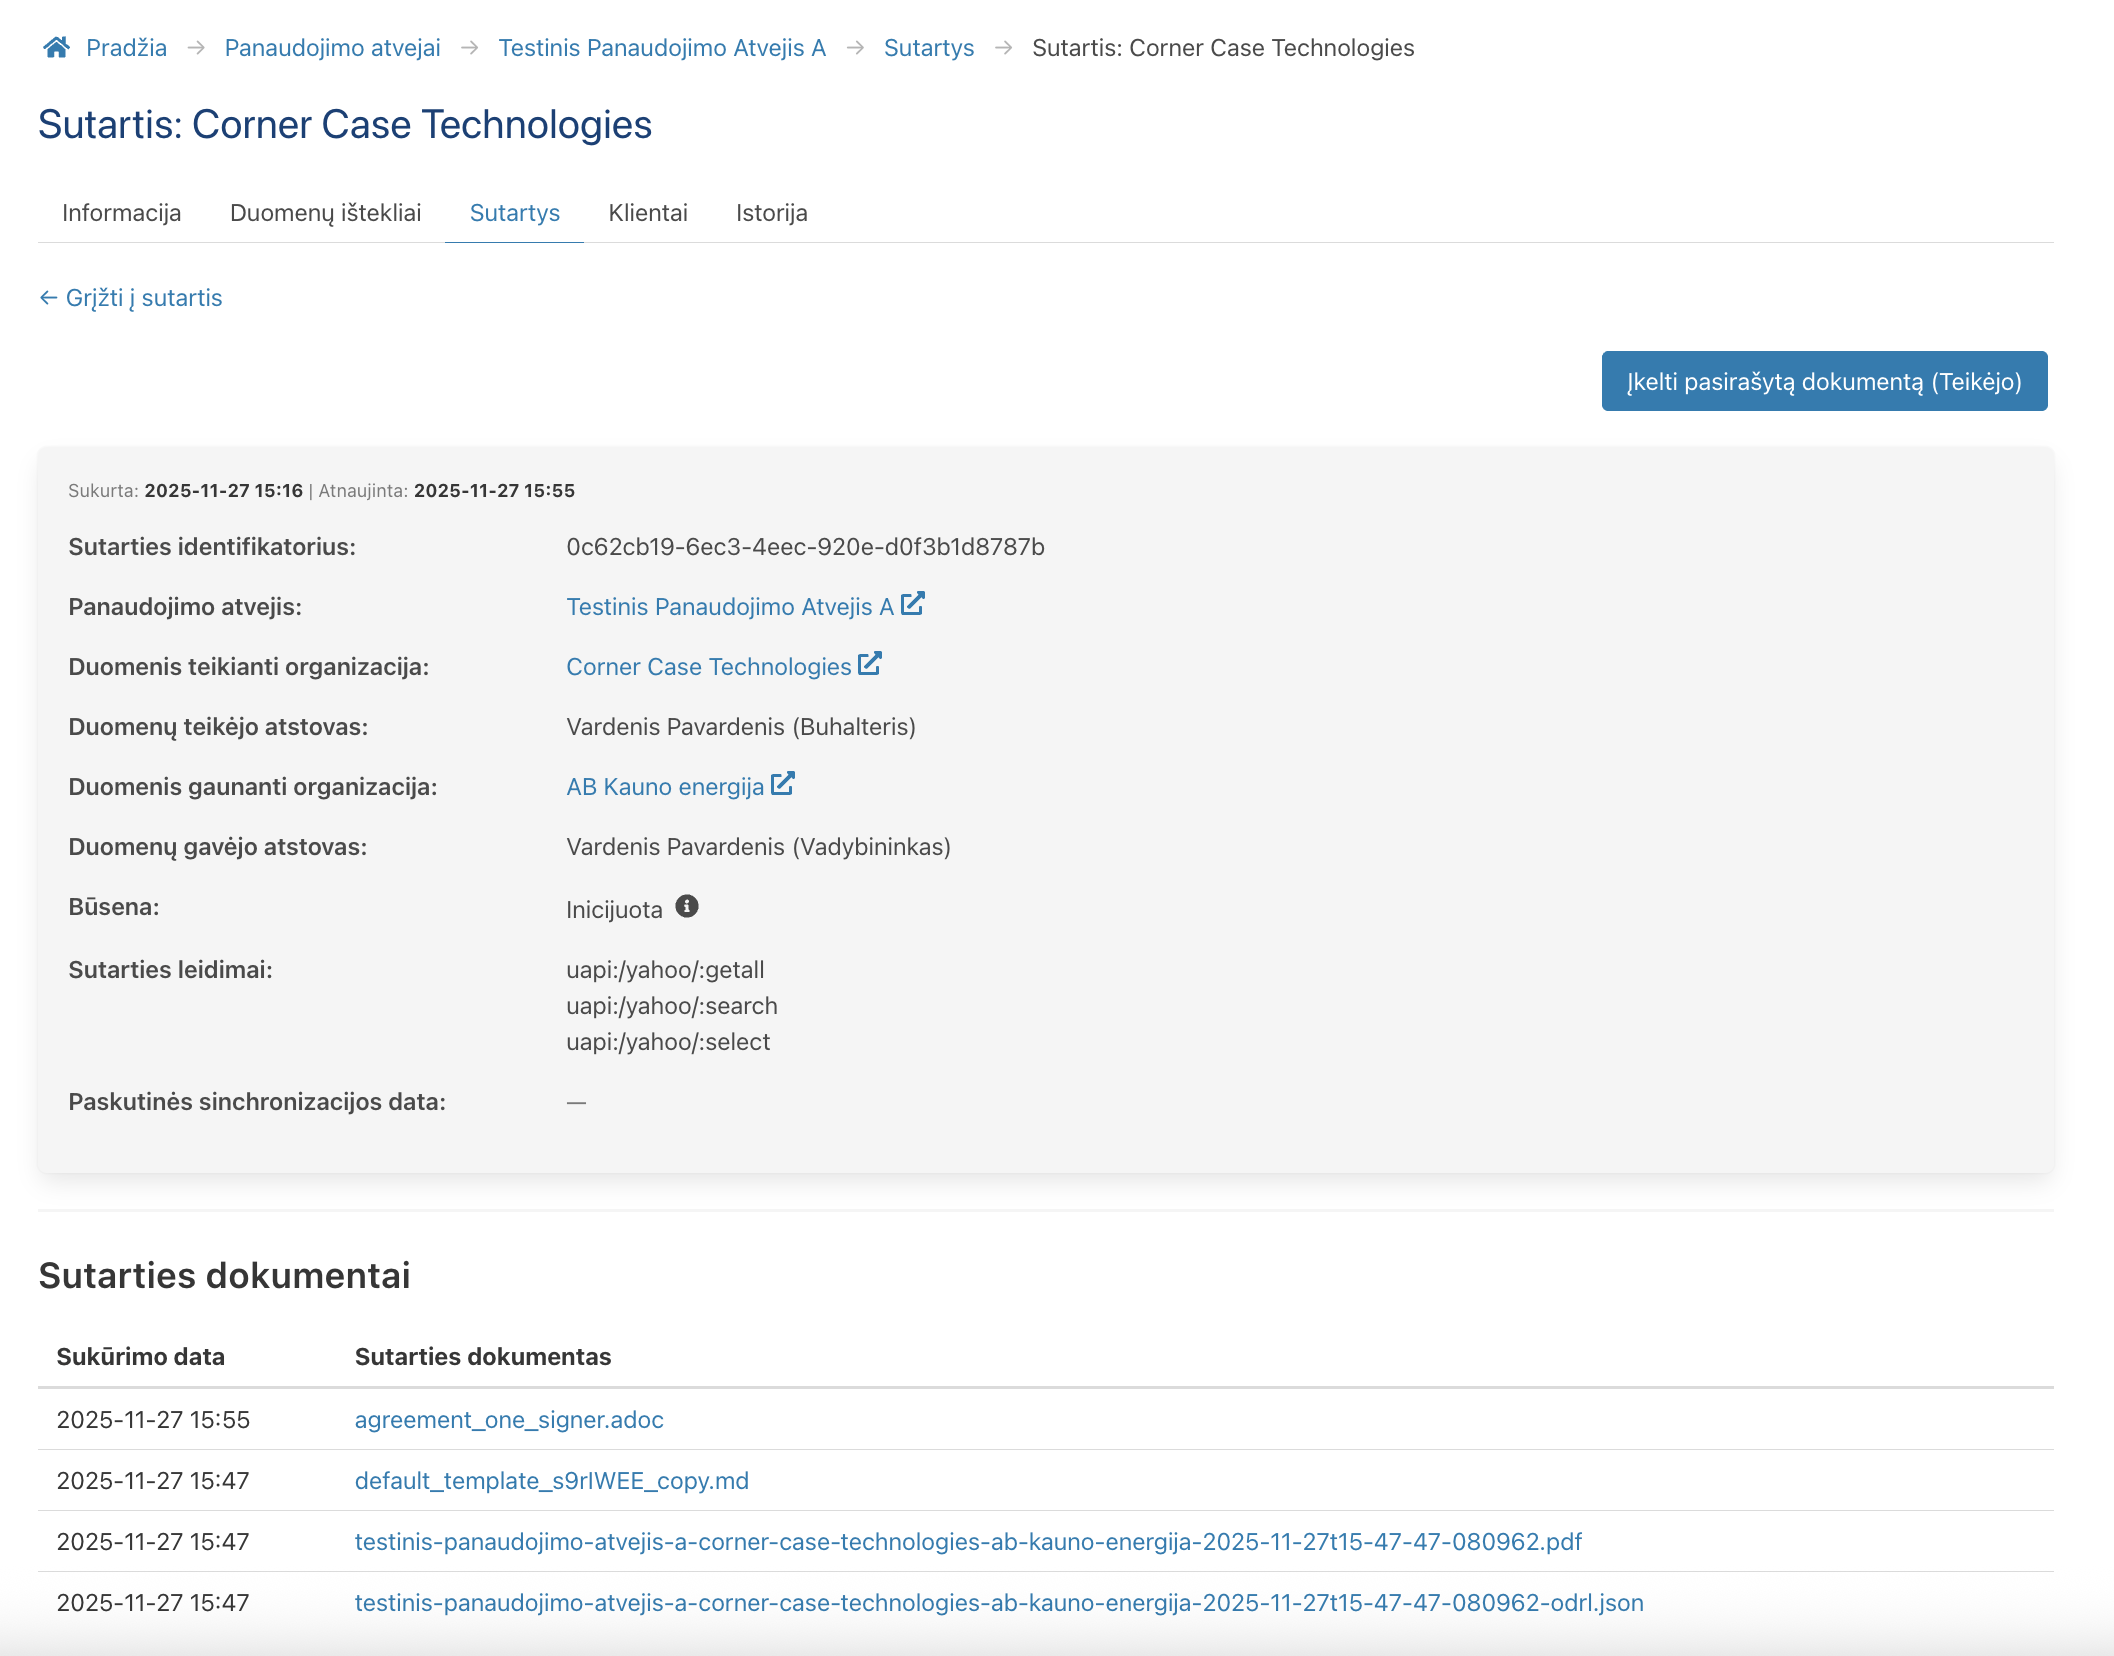
Task: Click Įkelti pasirašytą dokumentą (Teikėjo) button
Action: click(x=1824, y=381)
